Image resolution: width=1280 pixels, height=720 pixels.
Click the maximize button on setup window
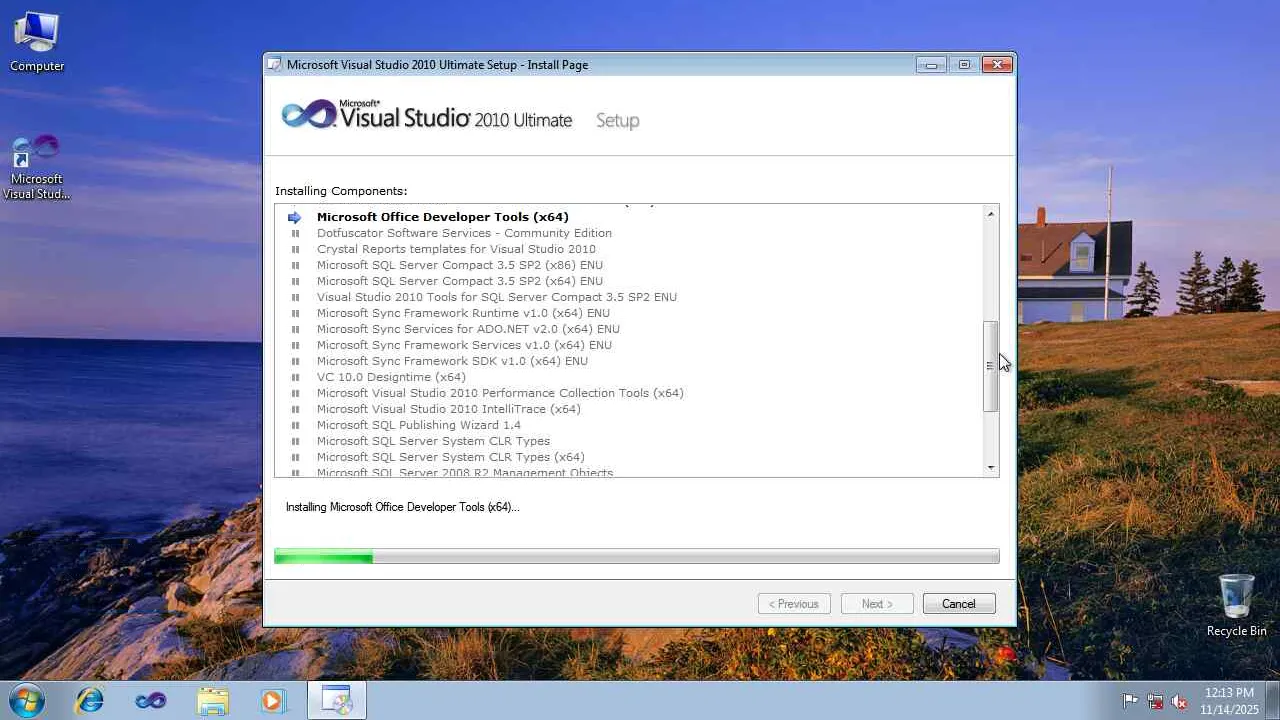point(964,65)
